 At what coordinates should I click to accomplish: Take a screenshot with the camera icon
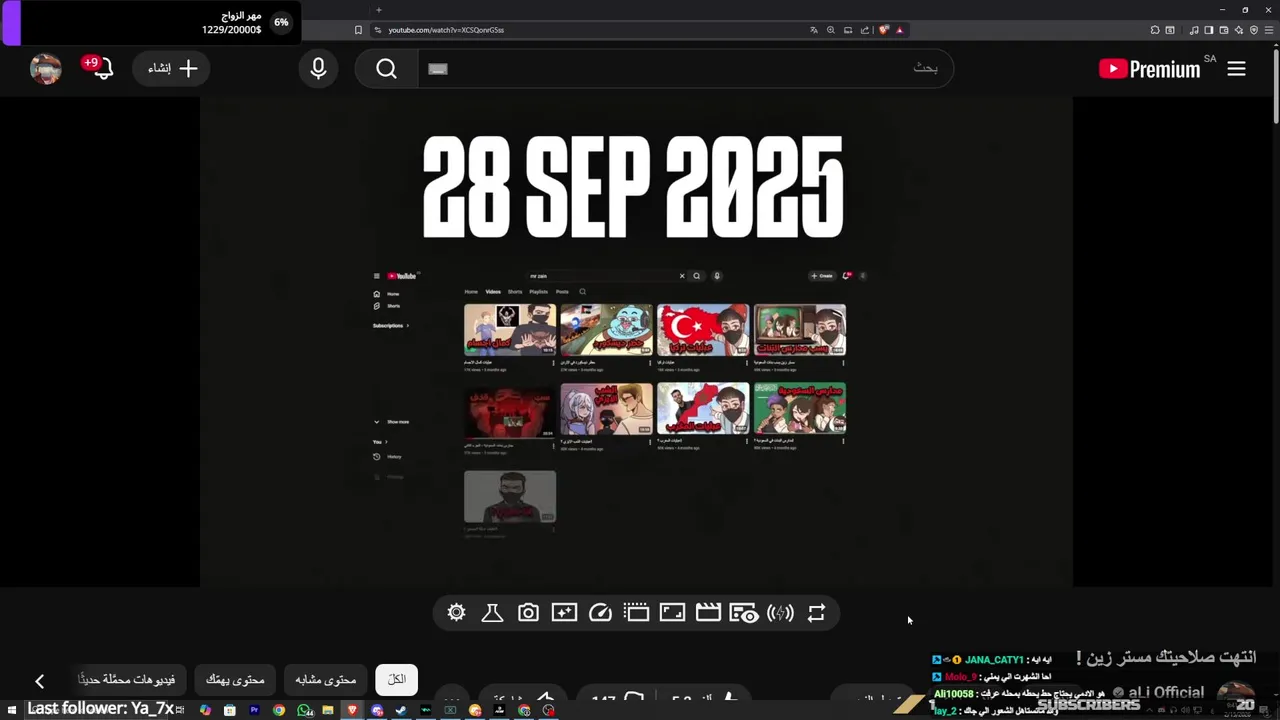(x=528, y=613)
